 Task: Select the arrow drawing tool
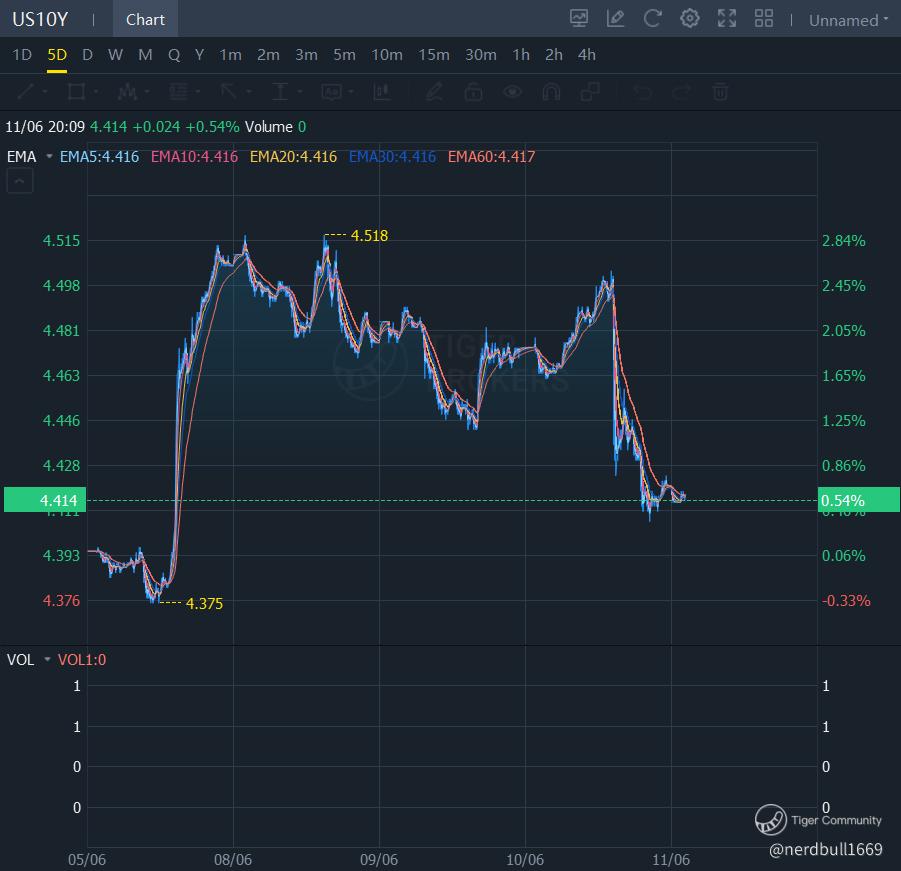[x=229, y=91]
